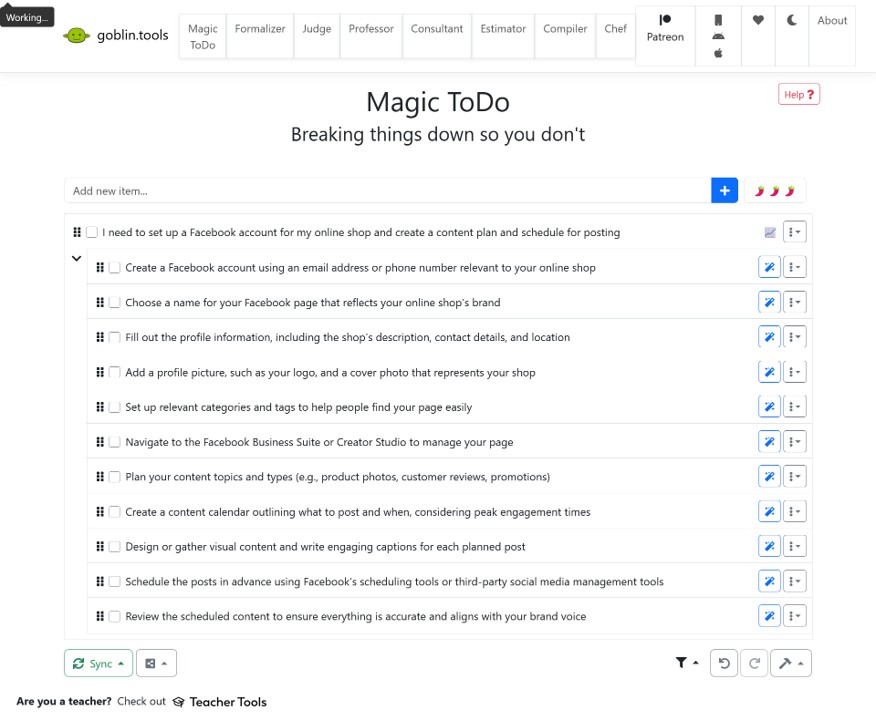Click the magic wand on the 'Create a Facebook account' row
The width and height of the screenshot is (876, 720).
click(x=769, y=266)
